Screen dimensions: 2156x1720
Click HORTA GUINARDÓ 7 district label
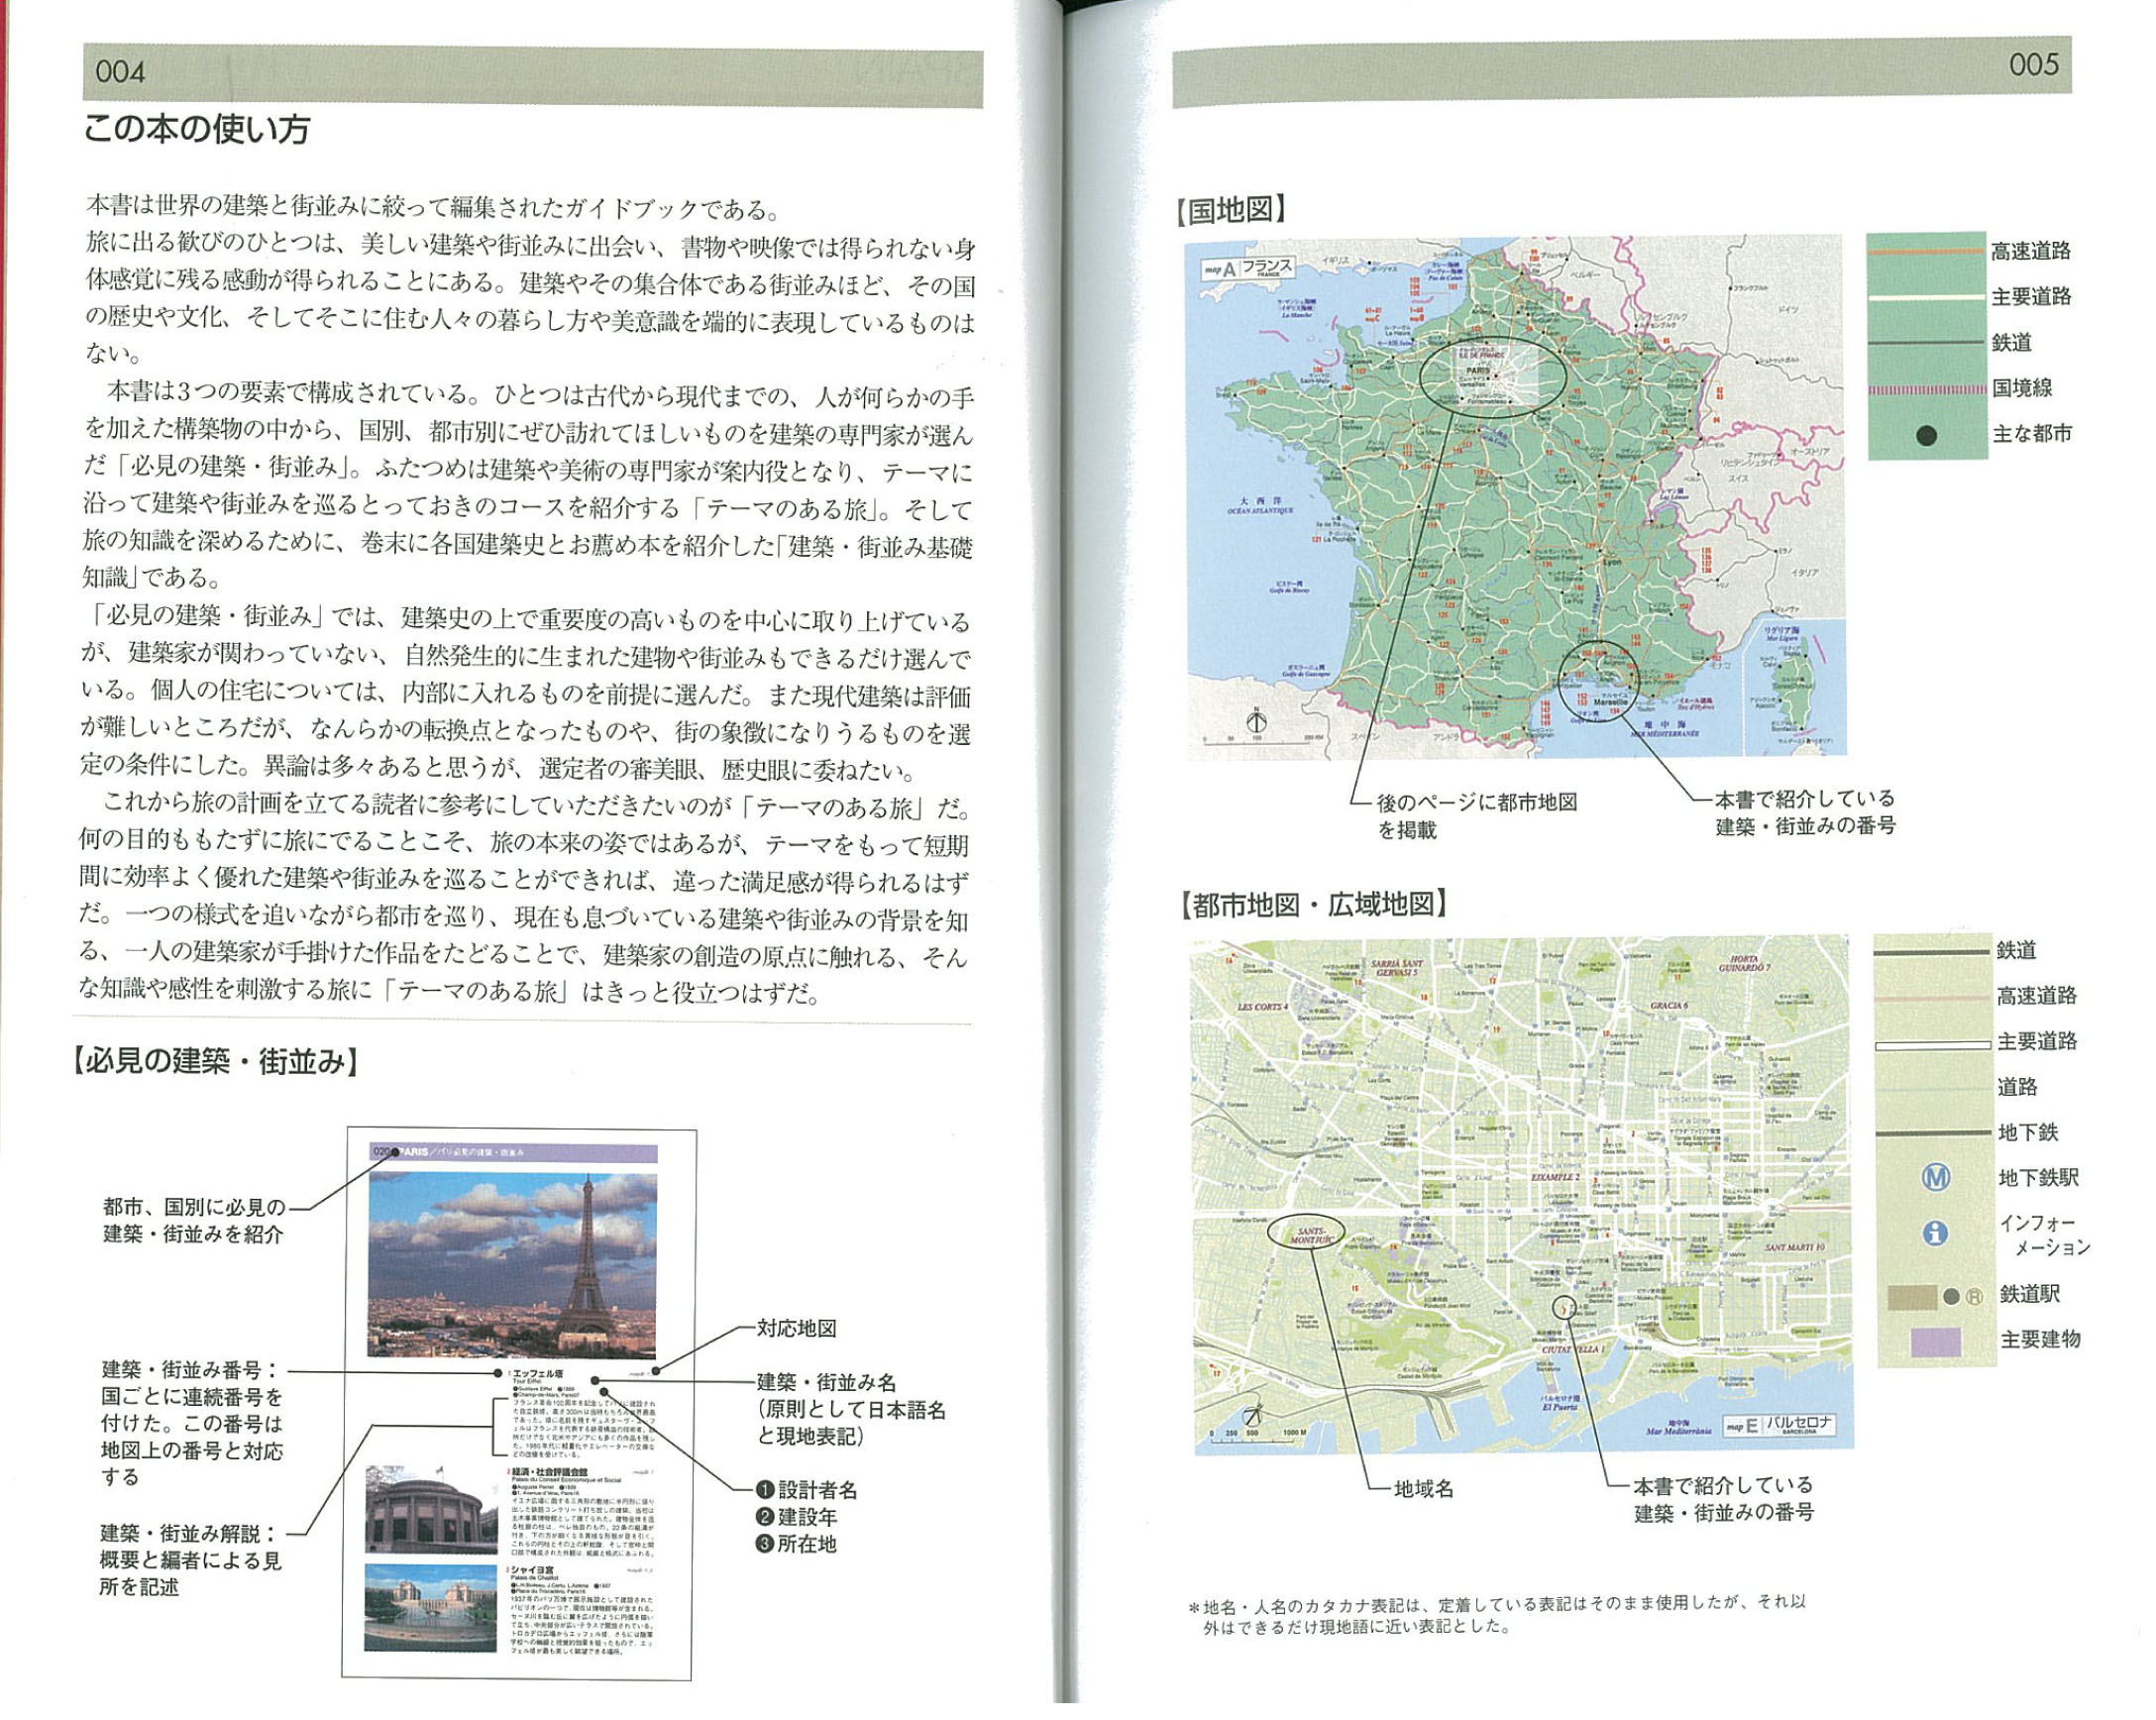click(1744, 964)
